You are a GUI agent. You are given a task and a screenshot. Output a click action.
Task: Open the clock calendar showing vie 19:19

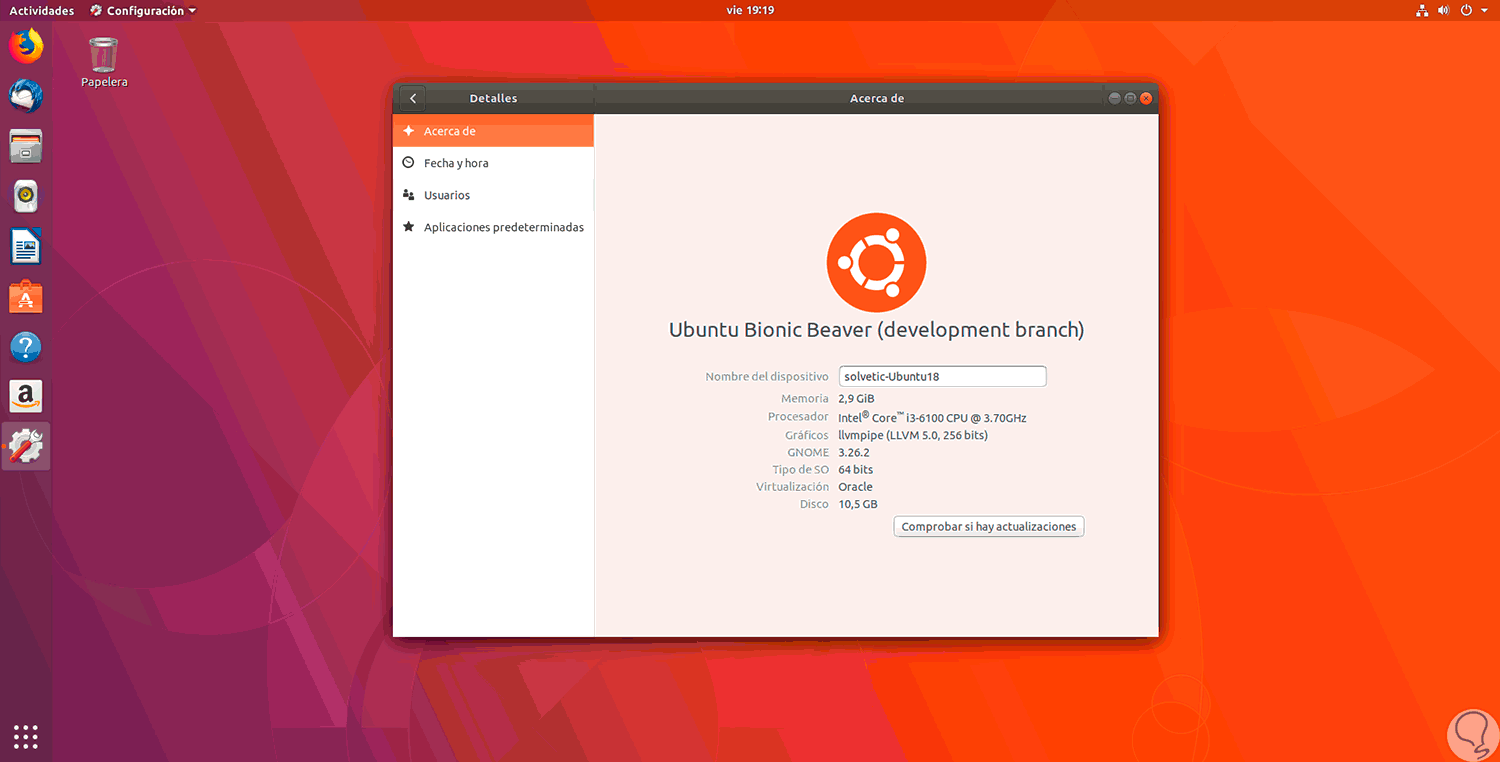click(750, 10)
